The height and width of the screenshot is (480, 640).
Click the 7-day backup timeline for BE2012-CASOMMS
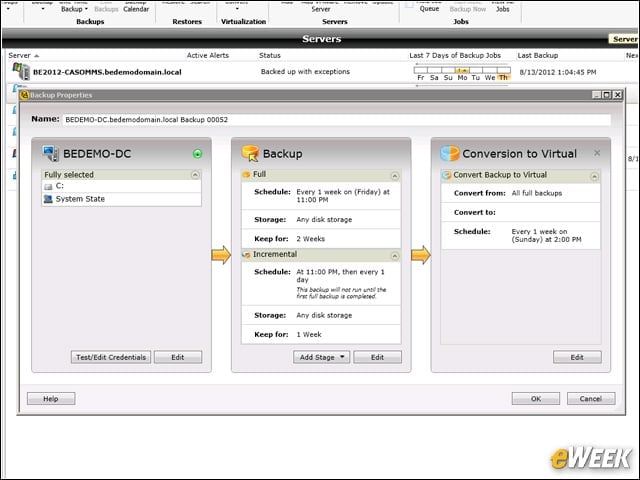462,73
